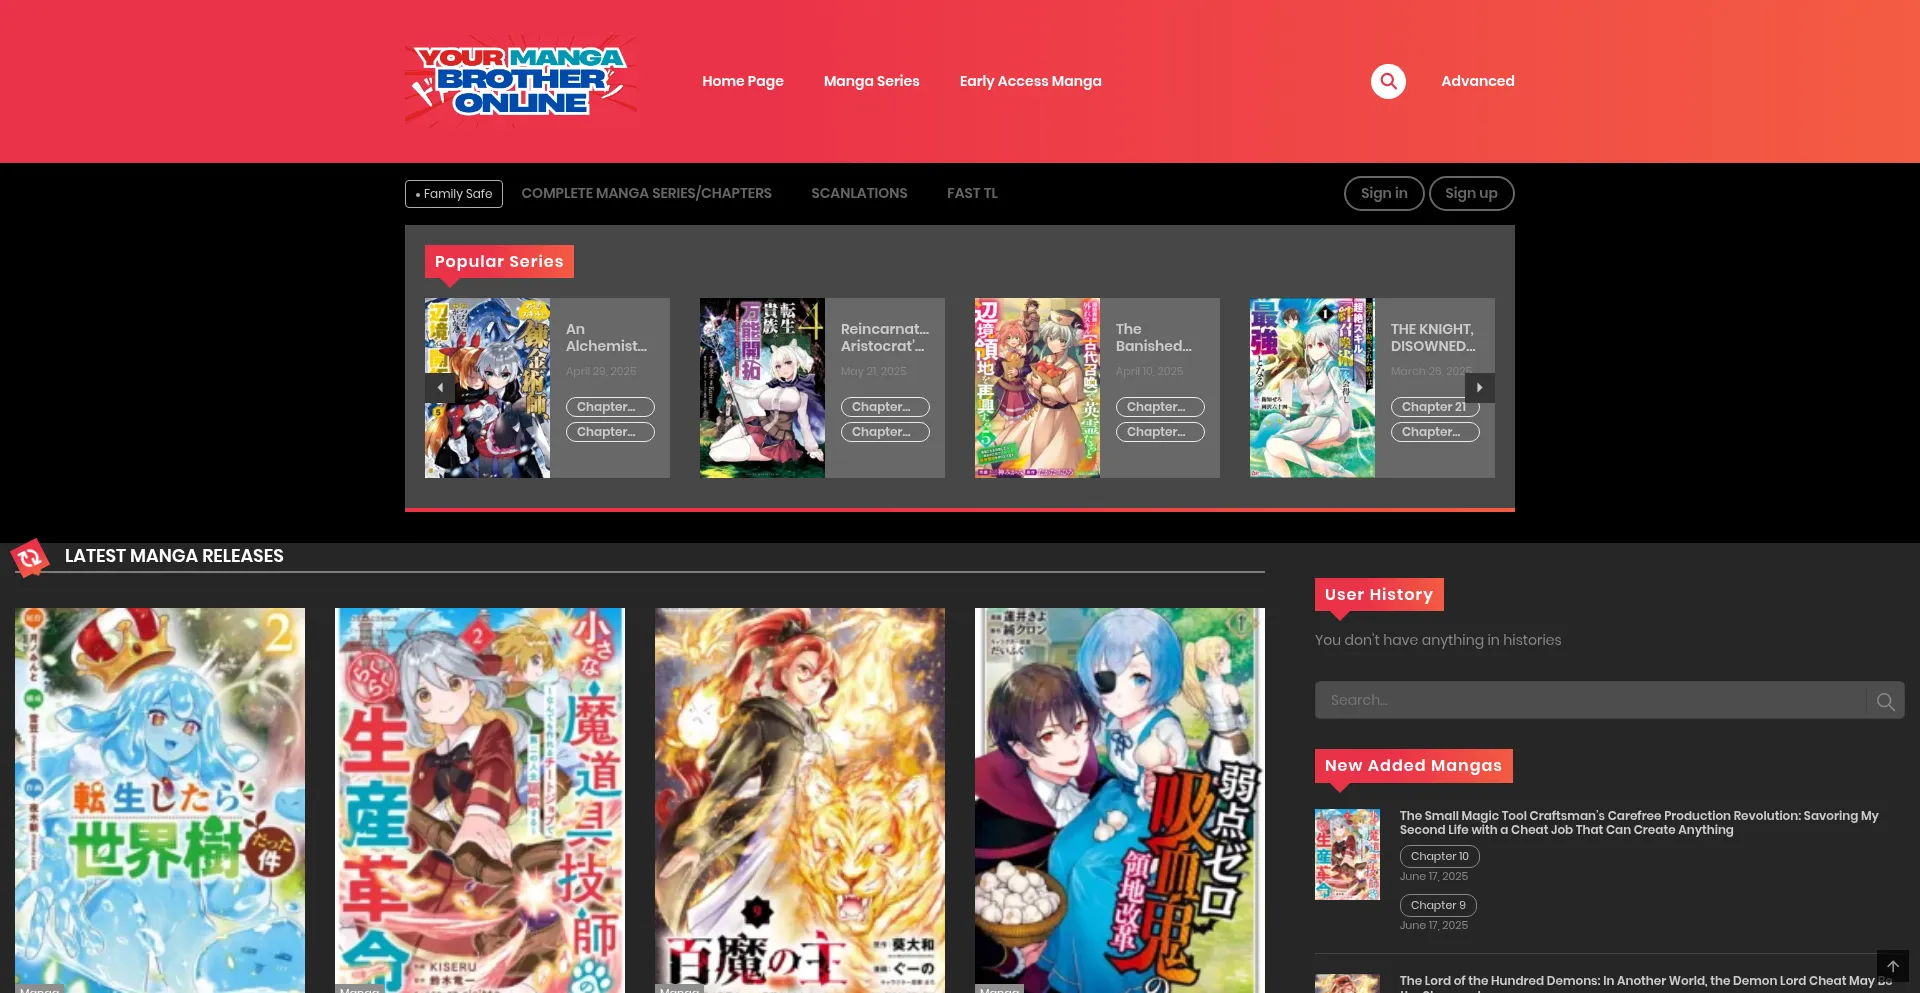Screen dimensions: 1920x993
Task: Click the Sign in button
Action: click(x=1384, y=194)
